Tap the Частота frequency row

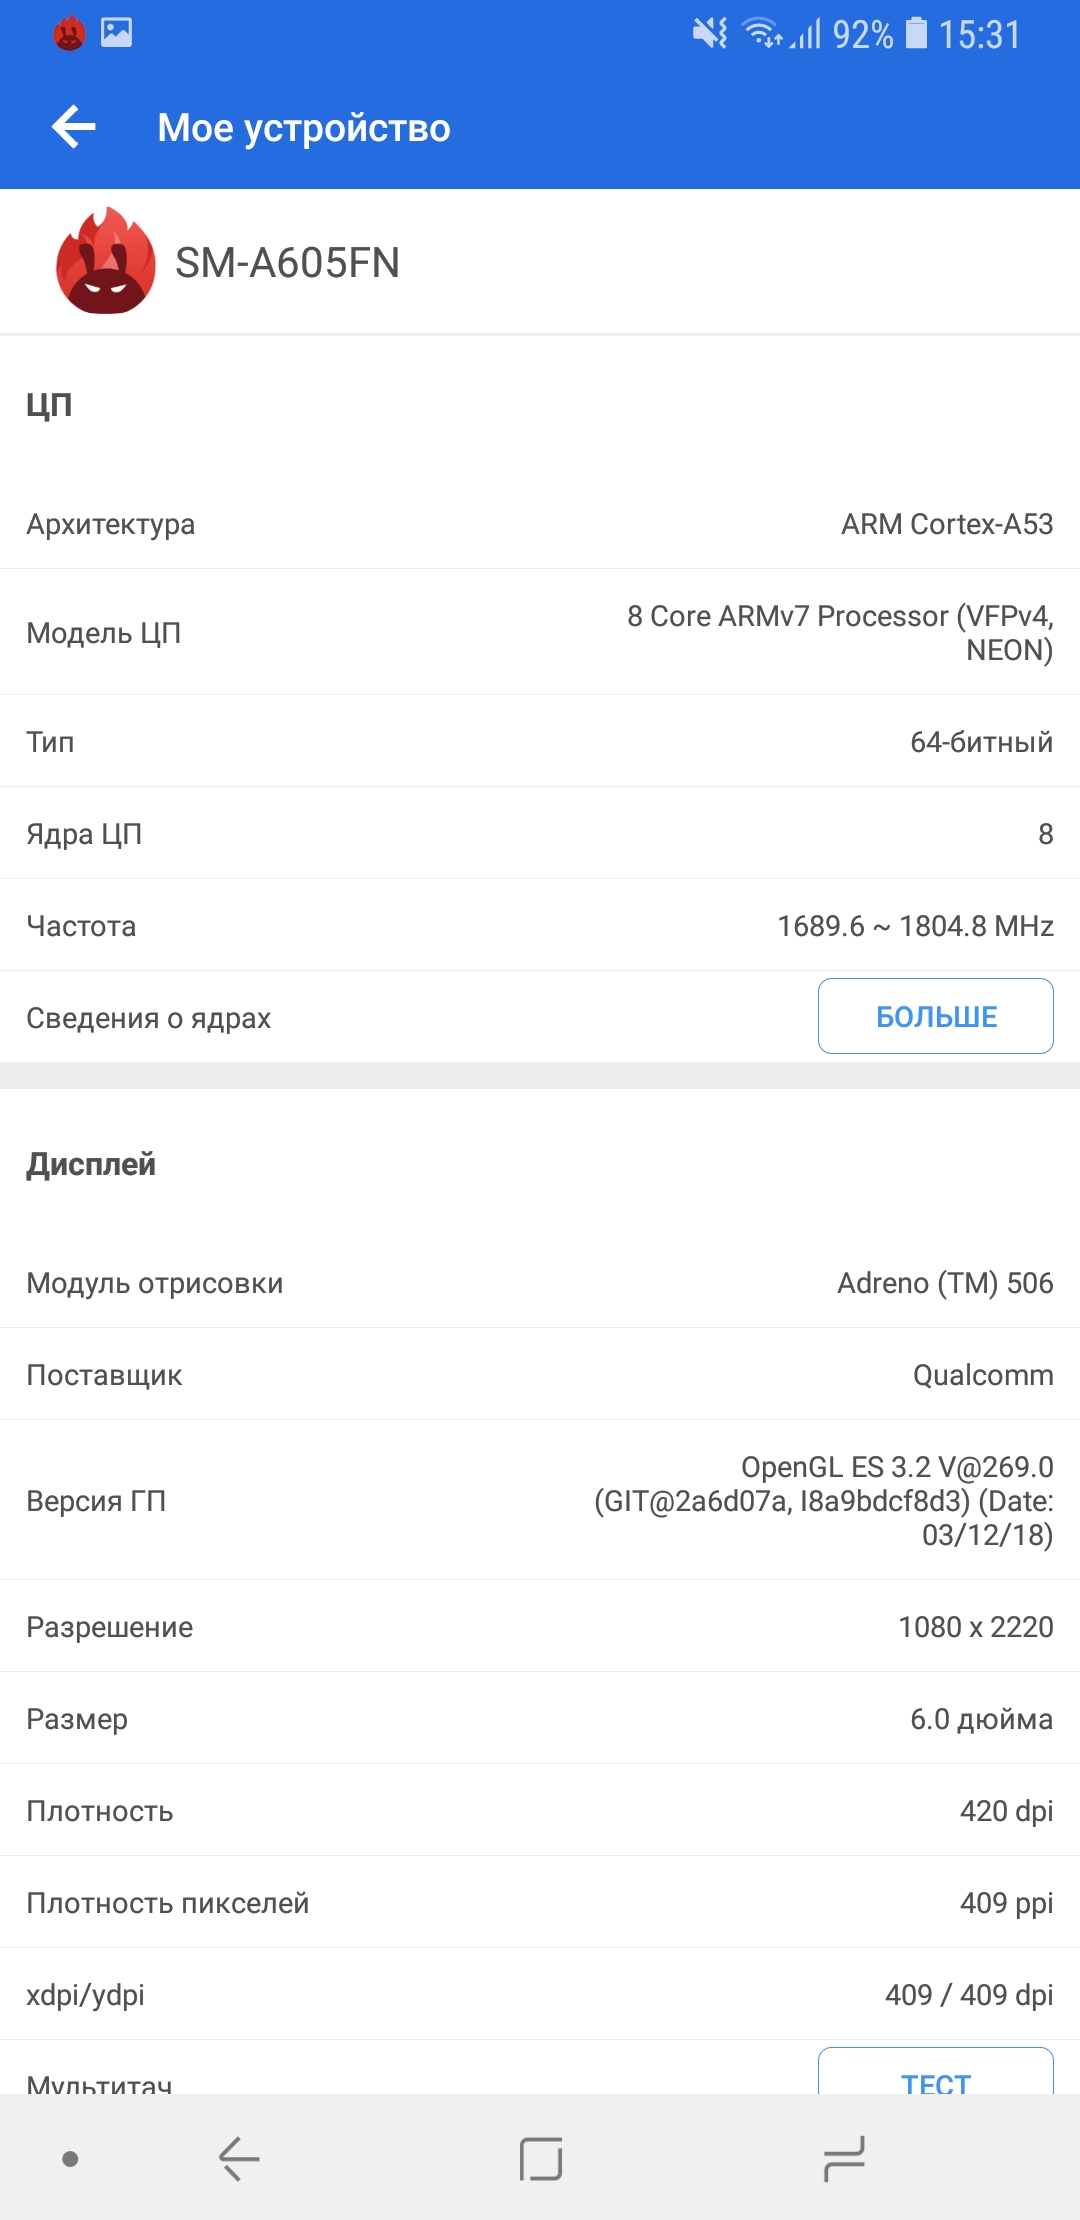[540, 926]
